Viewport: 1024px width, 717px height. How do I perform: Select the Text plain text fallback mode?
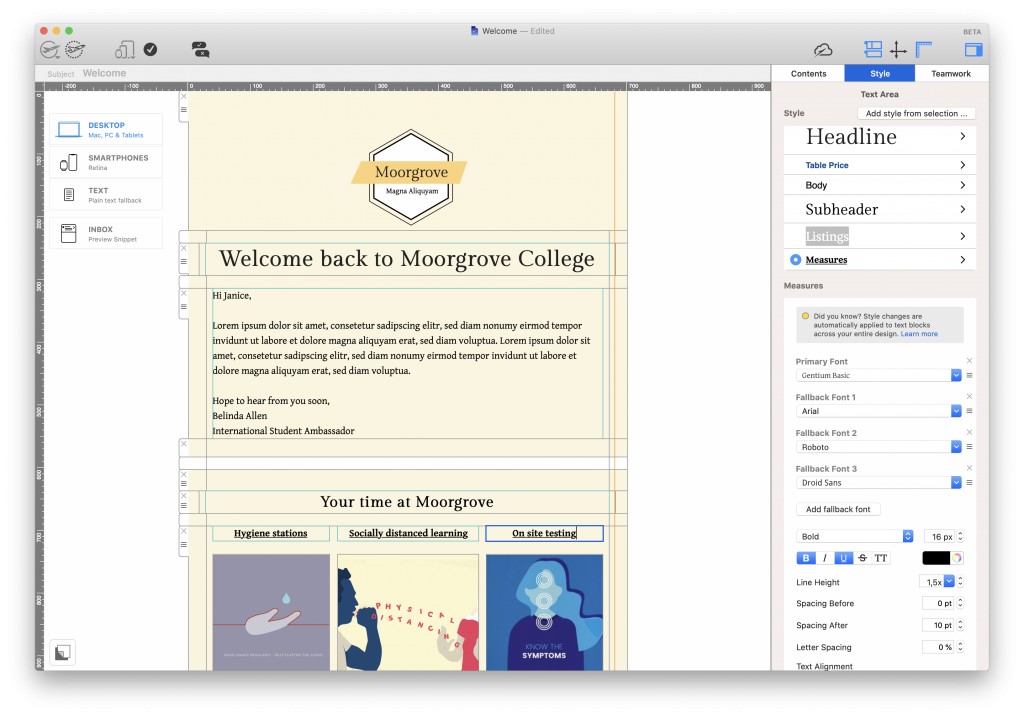(106, 195)
